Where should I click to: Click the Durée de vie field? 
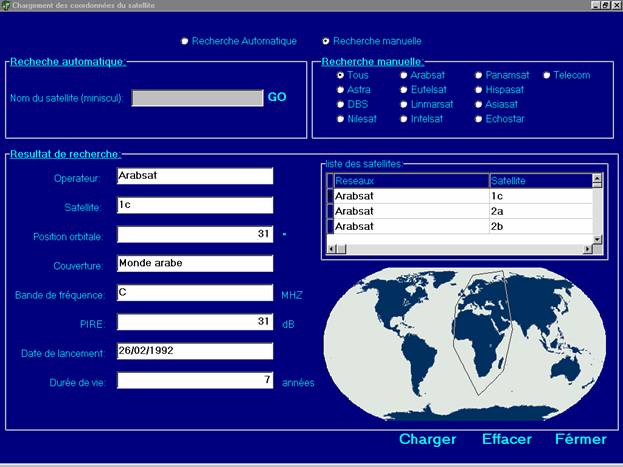195,380
